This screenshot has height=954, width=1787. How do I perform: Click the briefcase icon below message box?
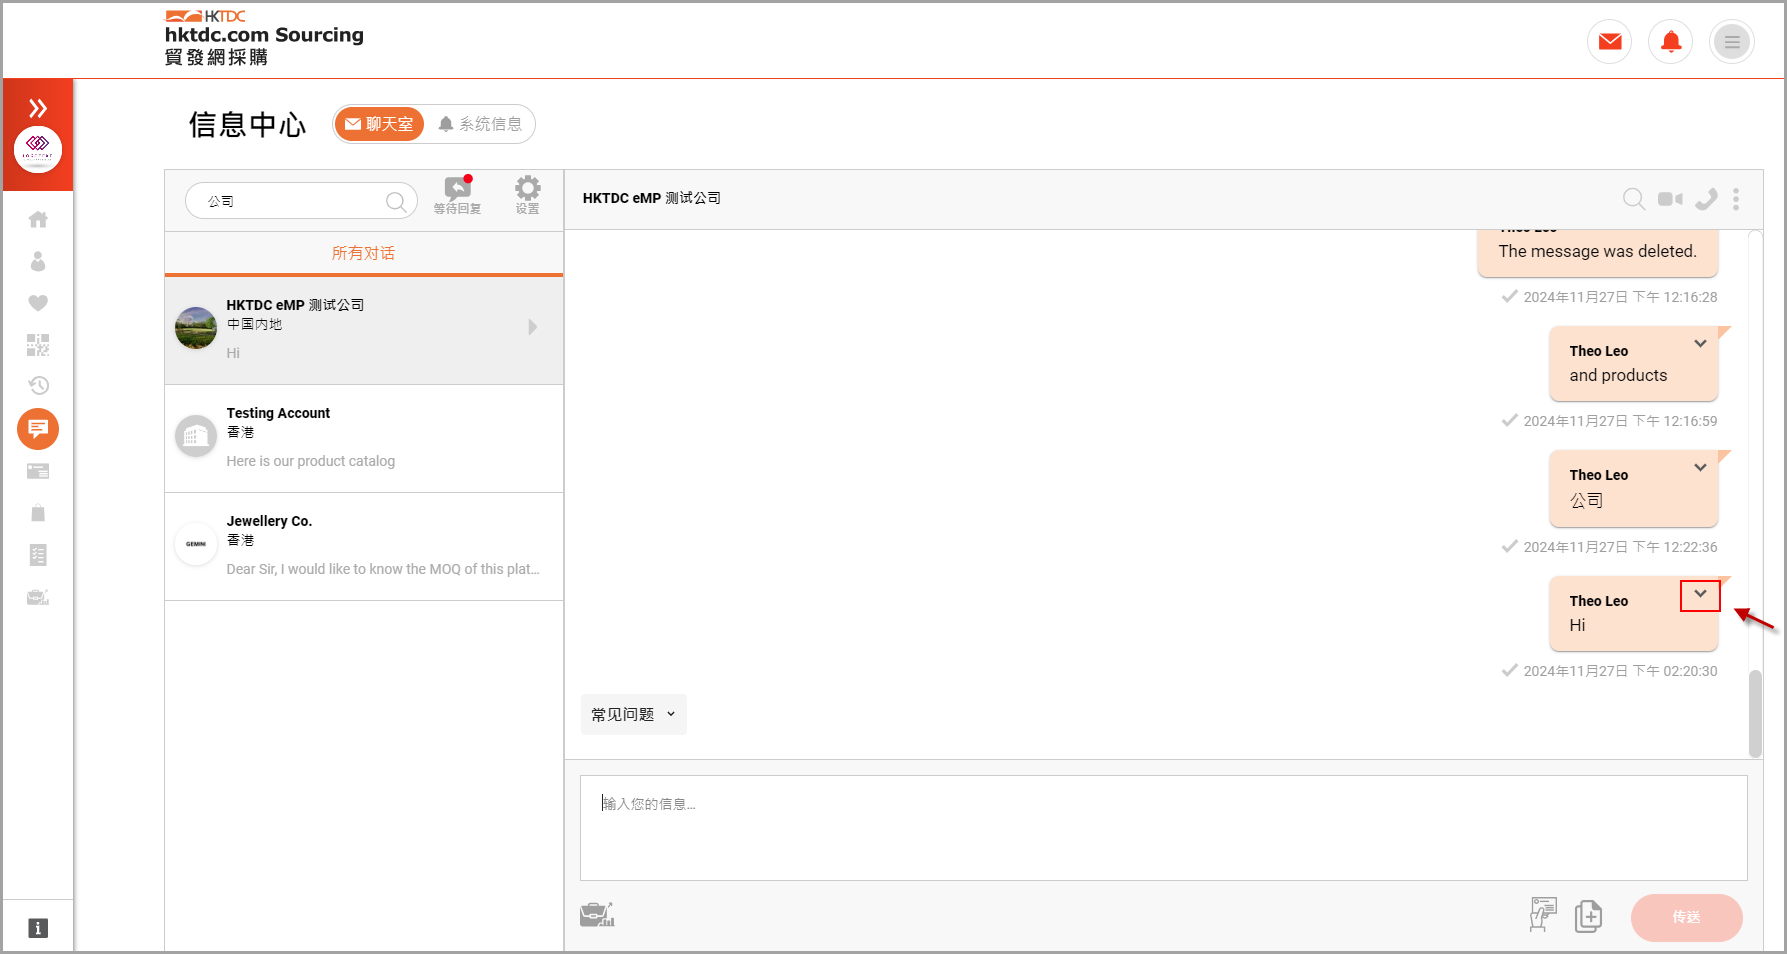(x=597, y=915)
